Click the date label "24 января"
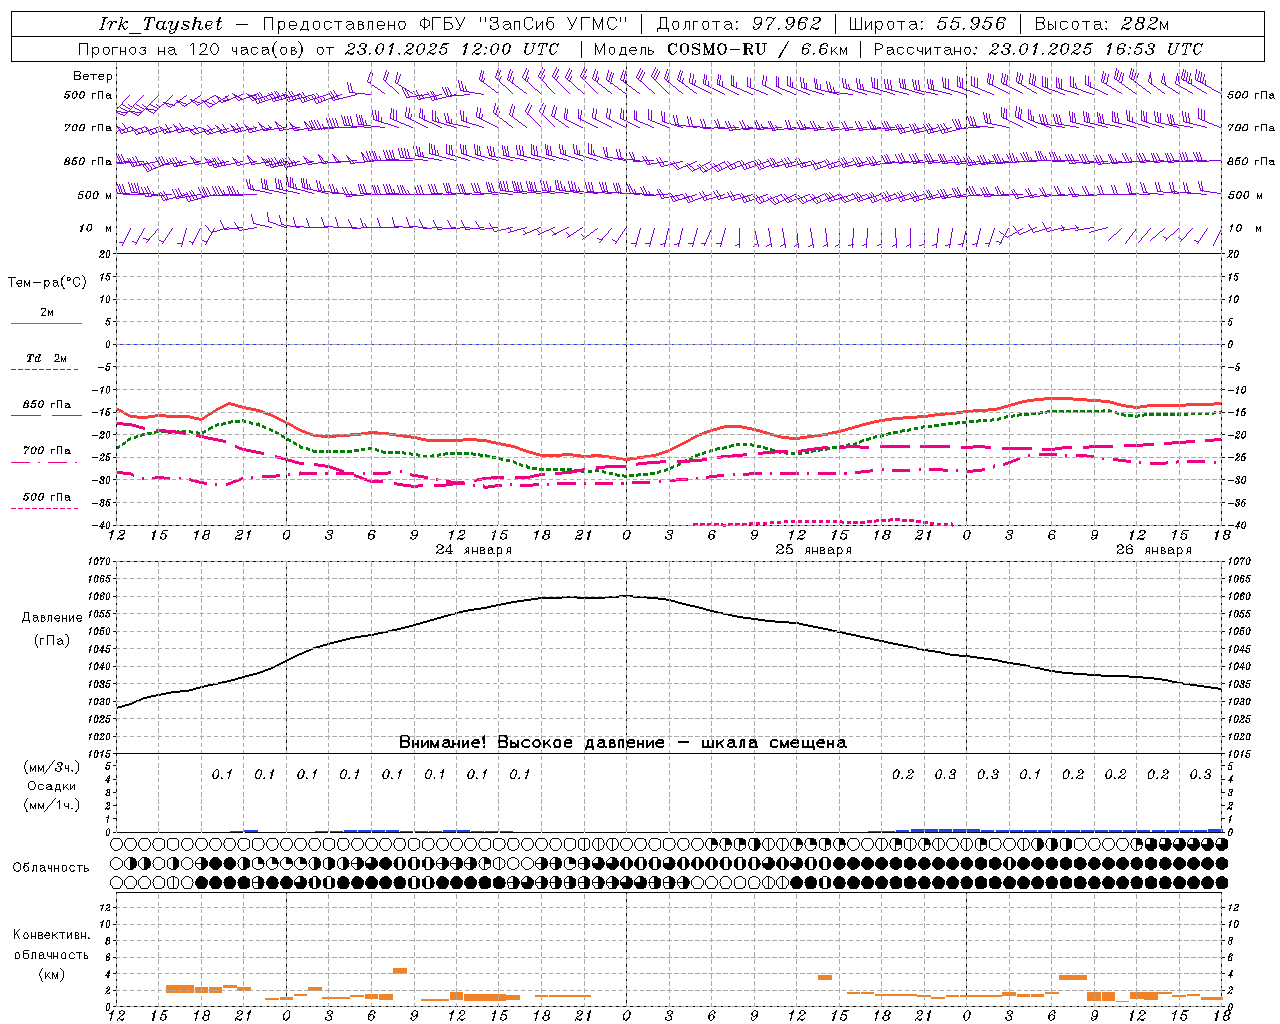 coord(474,550)
